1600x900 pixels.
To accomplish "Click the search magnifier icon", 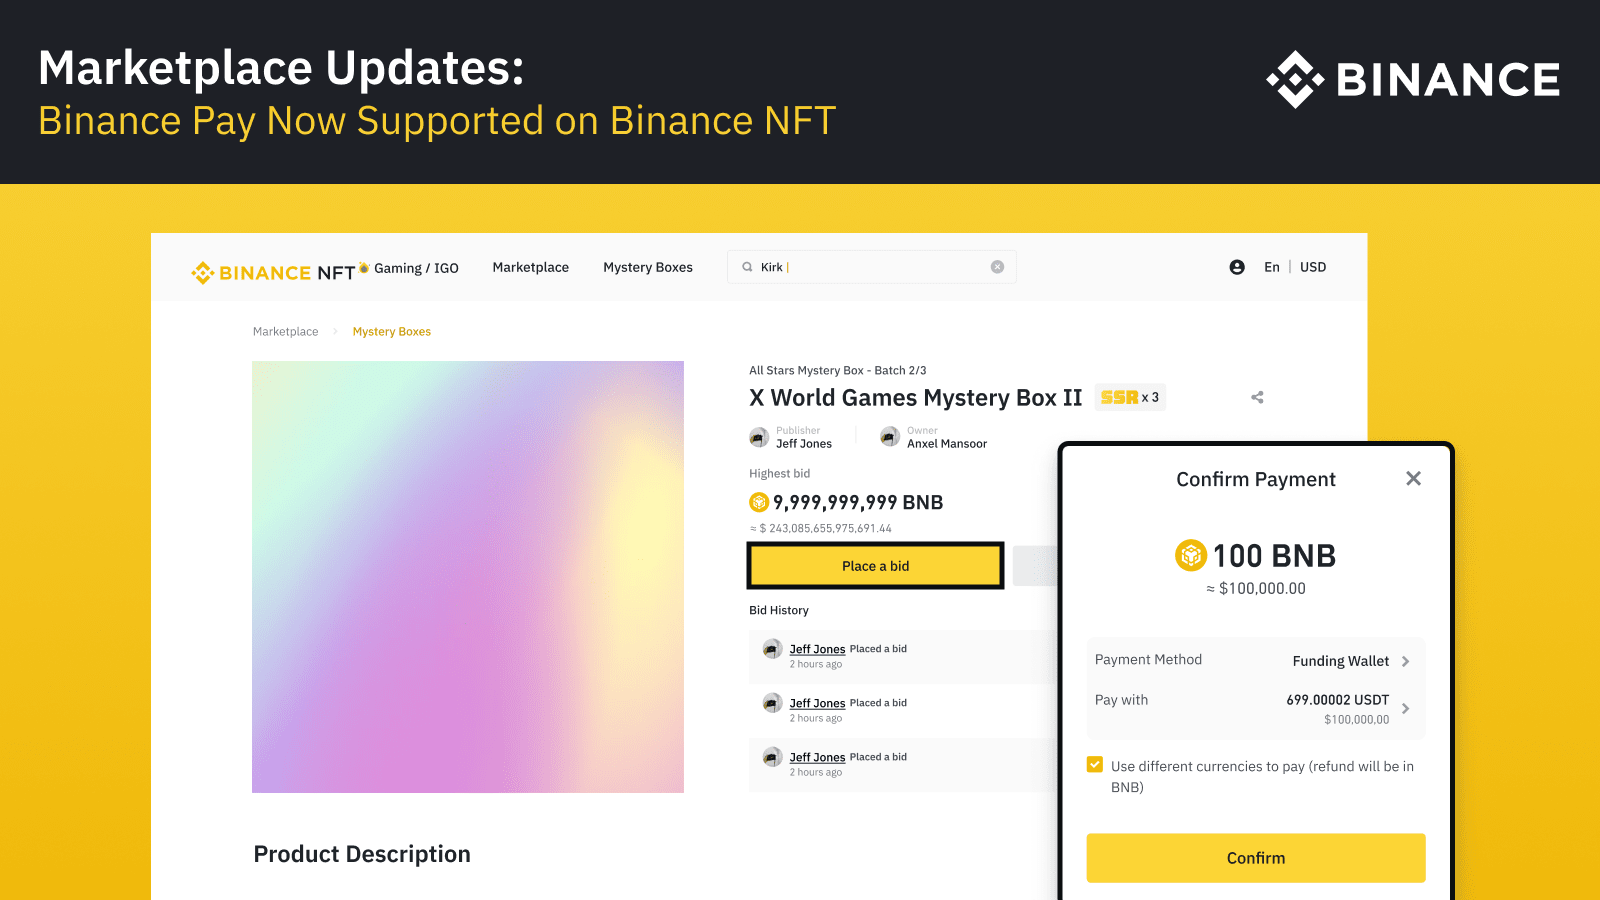I will (747, 267).
